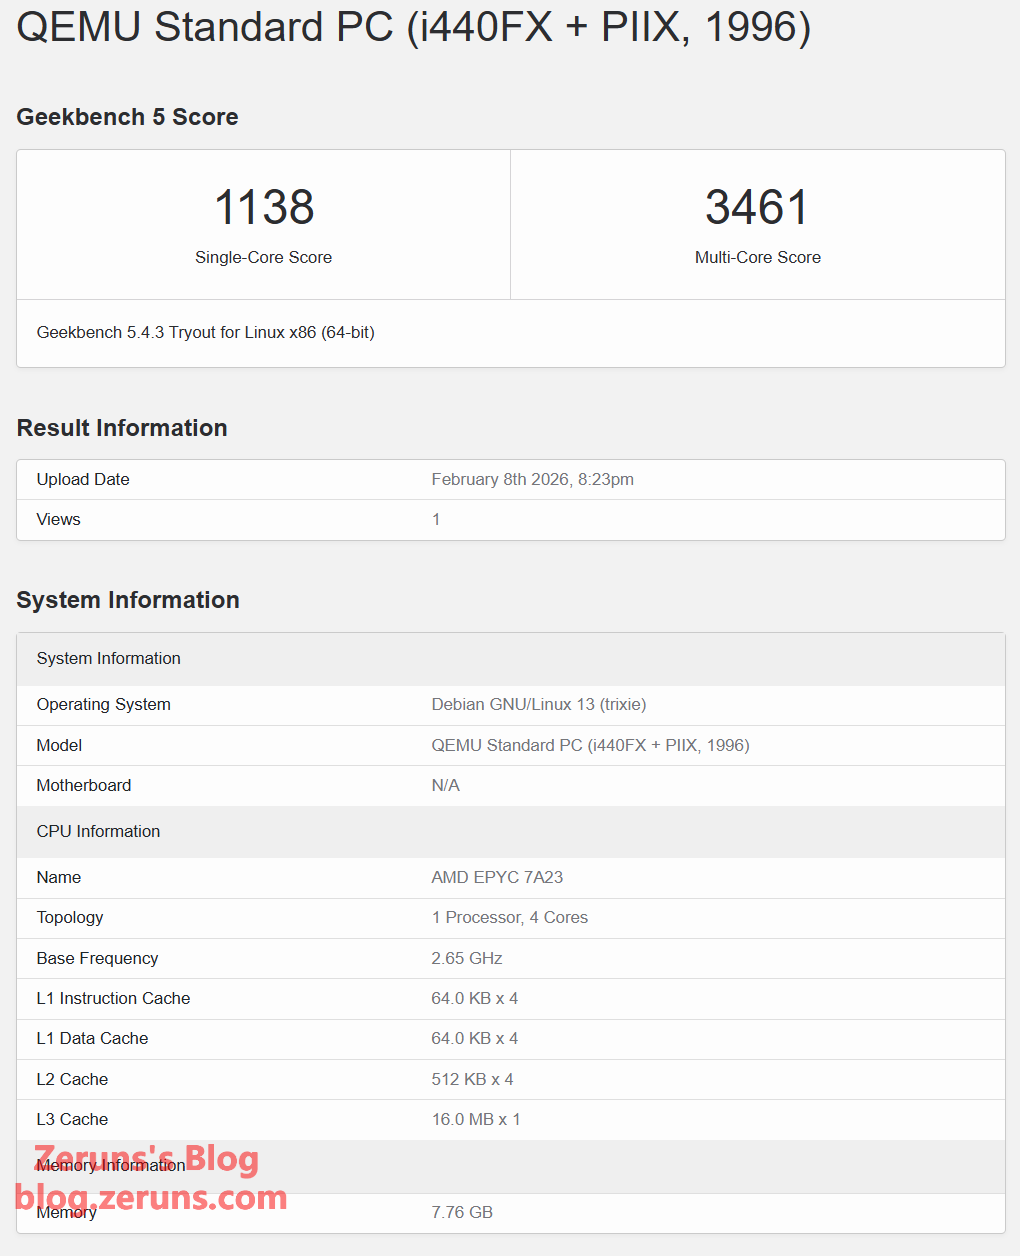Click the Single-Core Score value 1138
Screen dimensions: 1020x1256
(x=264, y=208)
